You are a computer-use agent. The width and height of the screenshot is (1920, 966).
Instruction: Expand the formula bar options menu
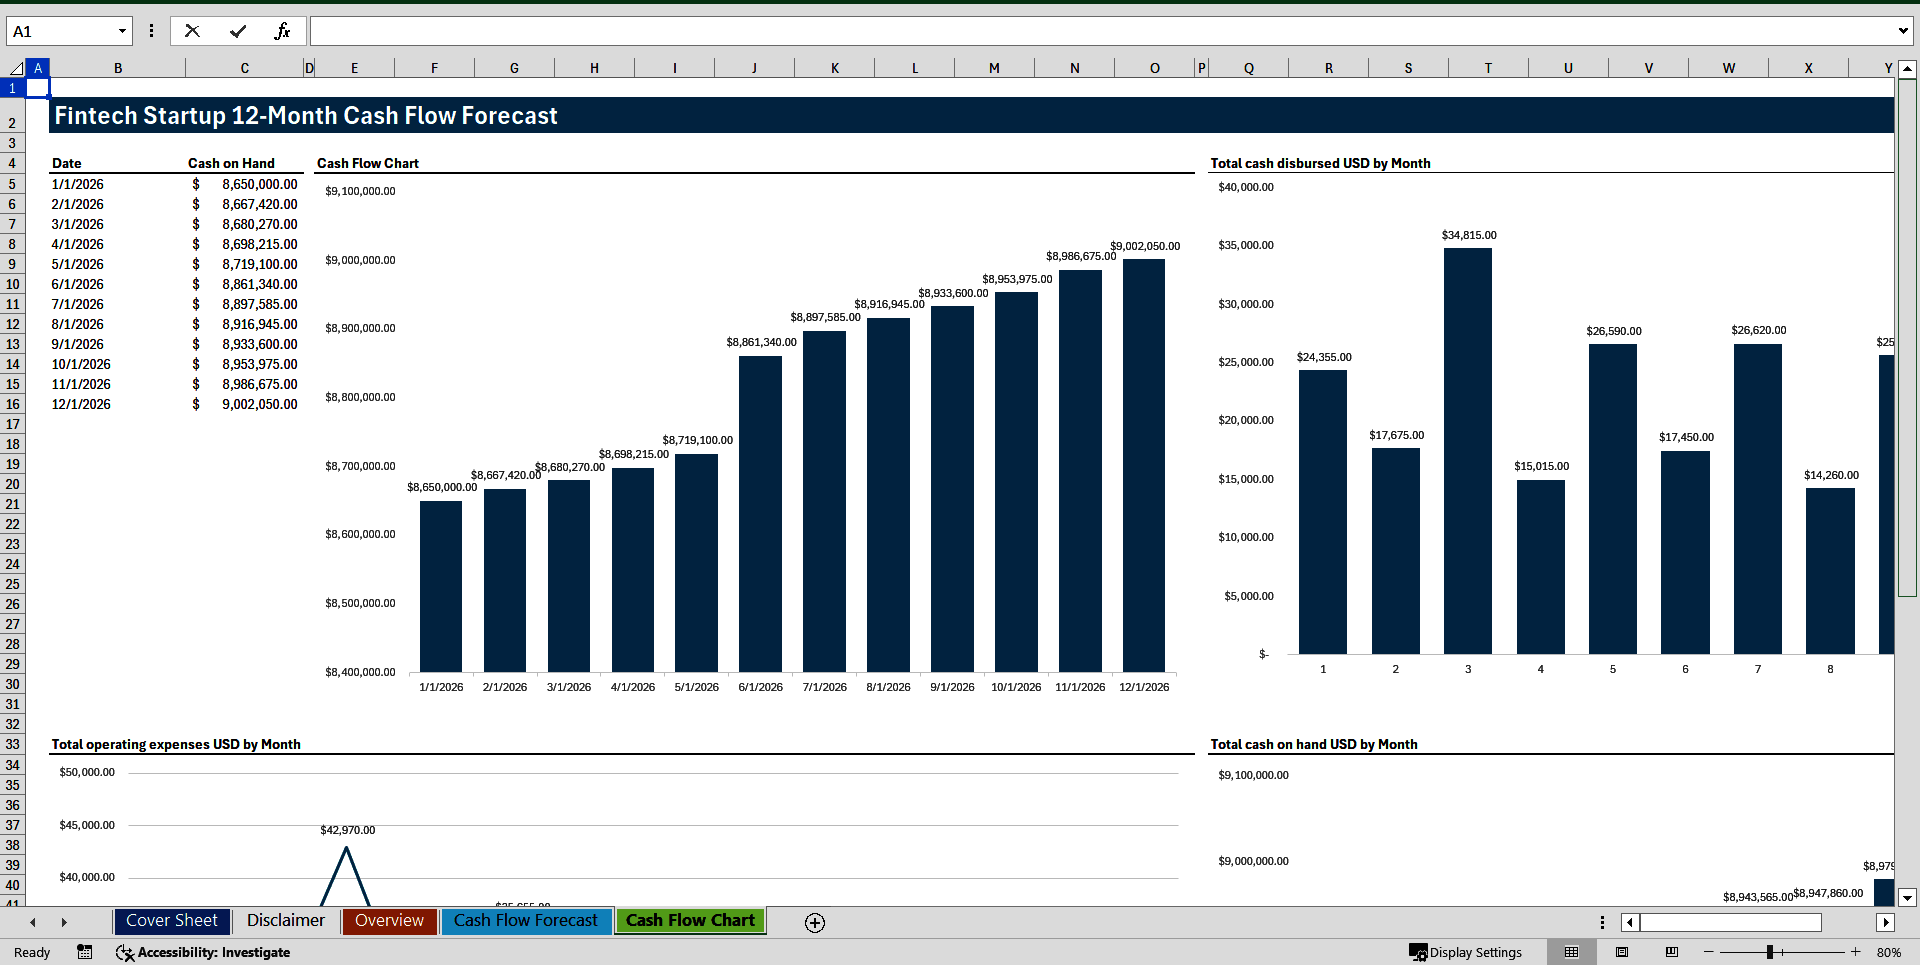click(x=151, y=30)
